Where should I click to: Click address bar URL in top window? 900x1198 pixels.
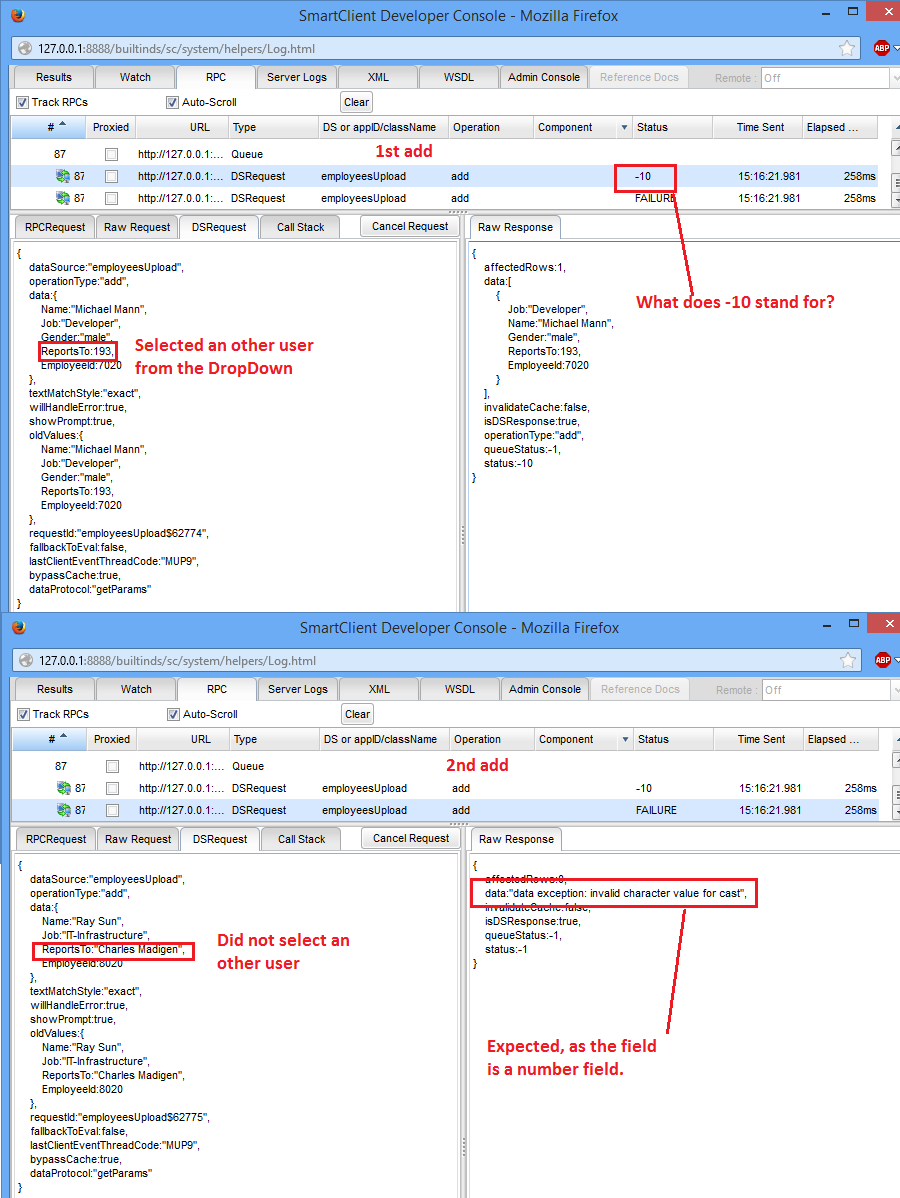tap(176, 49)
